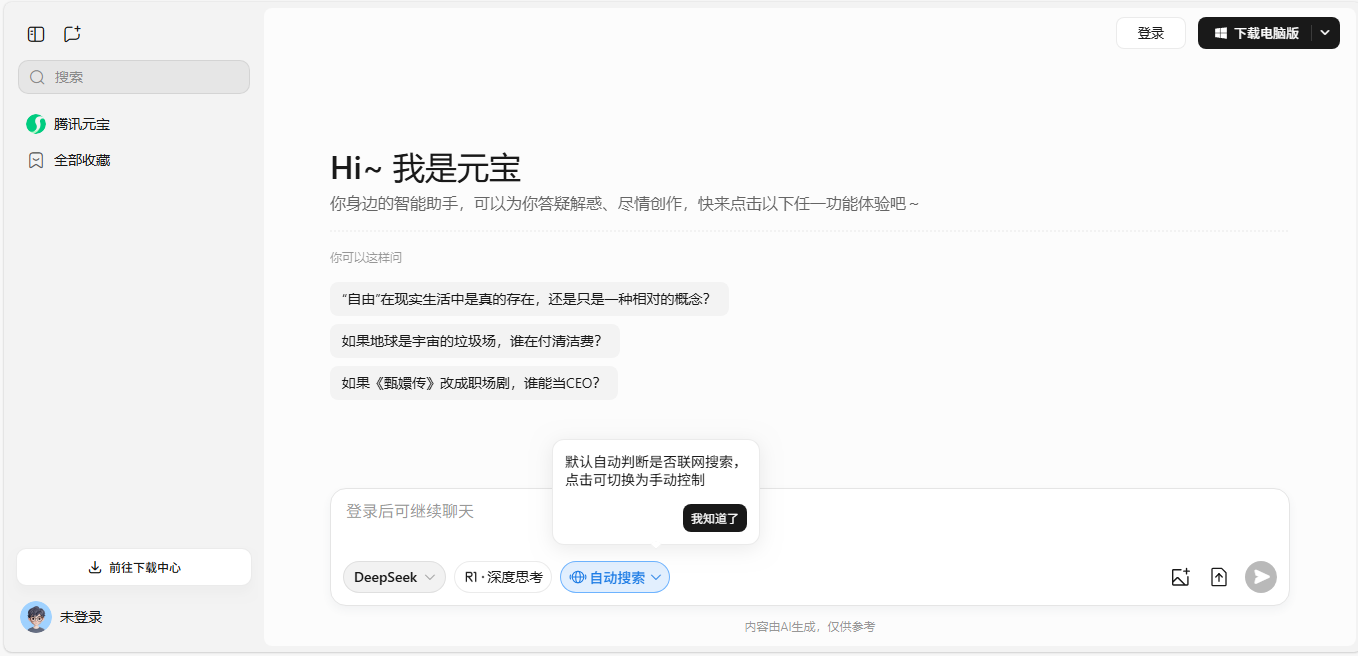Click the 登录 button
Screen dimensions: 1358x656
pyautogui.click(x=1151, y=33)
